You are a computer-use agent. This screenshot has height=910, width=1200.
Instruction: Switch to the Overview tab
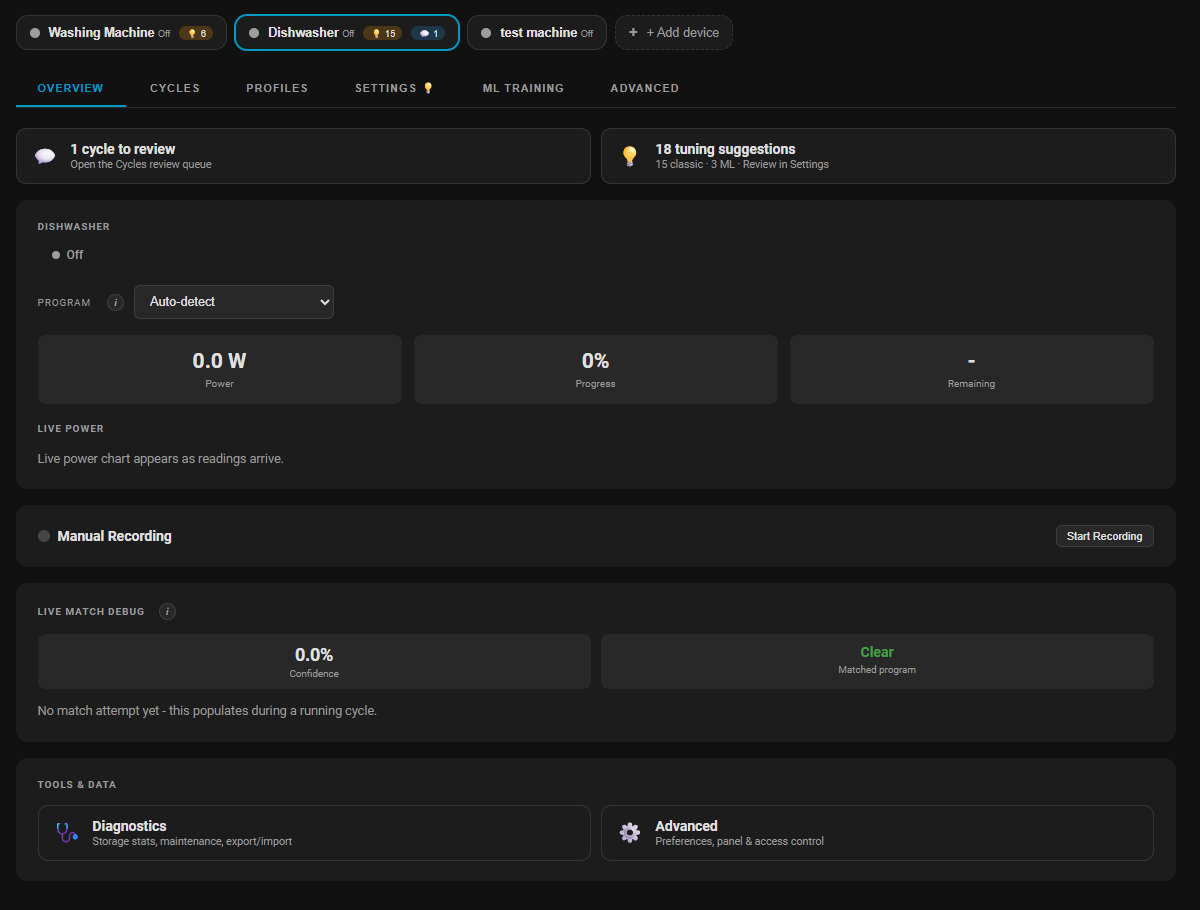(70, 88)
